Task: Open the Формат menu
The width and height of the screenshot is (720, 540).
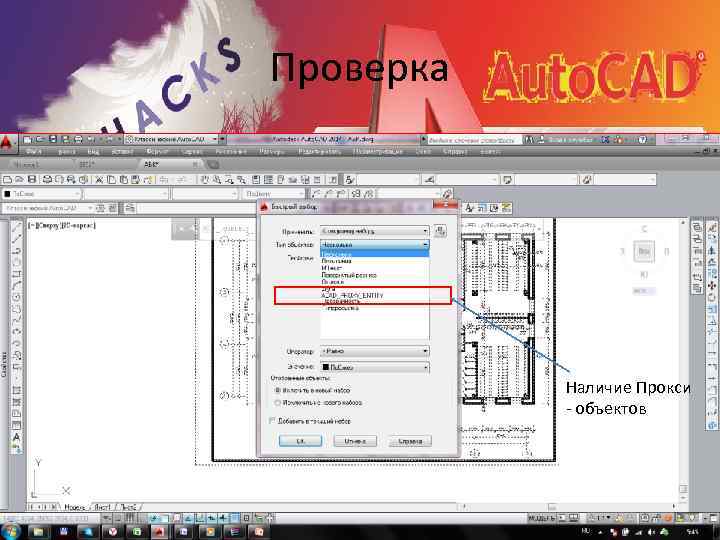Action: [157, 151]
